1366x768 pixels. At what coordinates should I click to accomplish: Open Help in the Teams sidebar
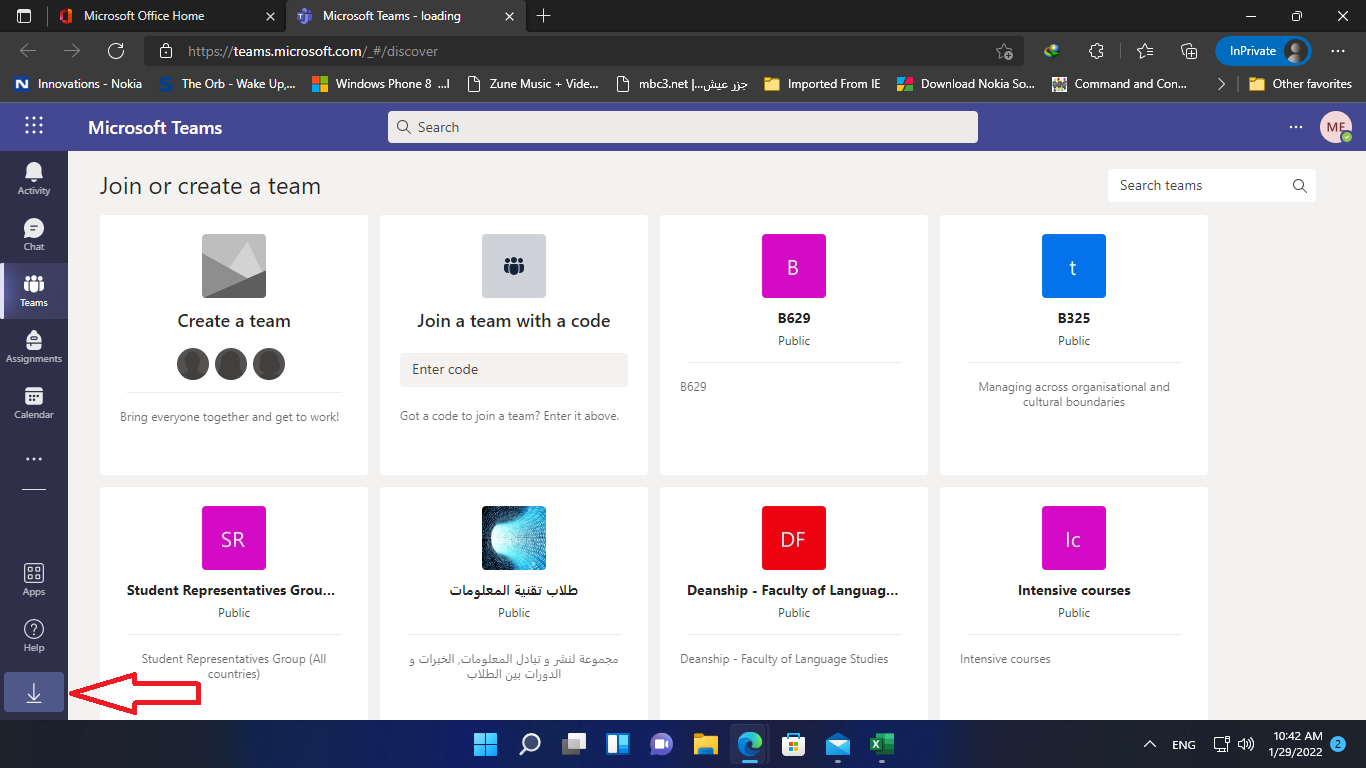pos(34,635)
